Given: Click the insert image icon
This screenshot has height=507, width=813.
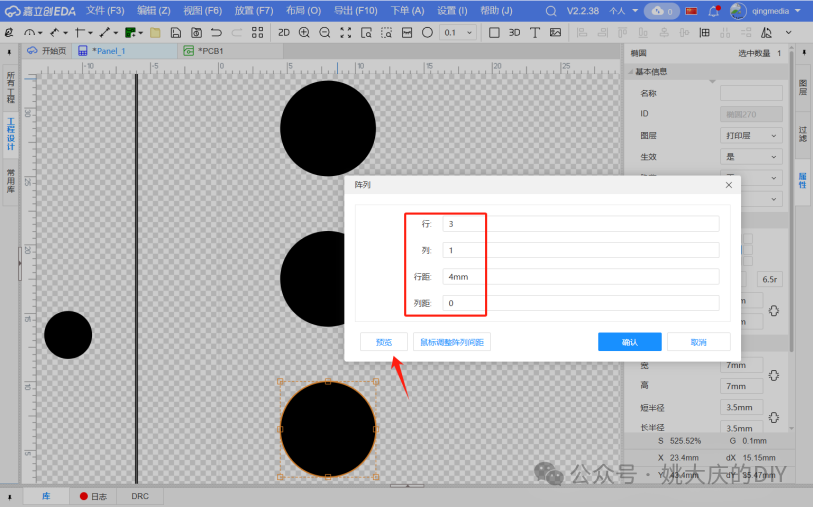Looking at the screenshot, I should 555,32.
